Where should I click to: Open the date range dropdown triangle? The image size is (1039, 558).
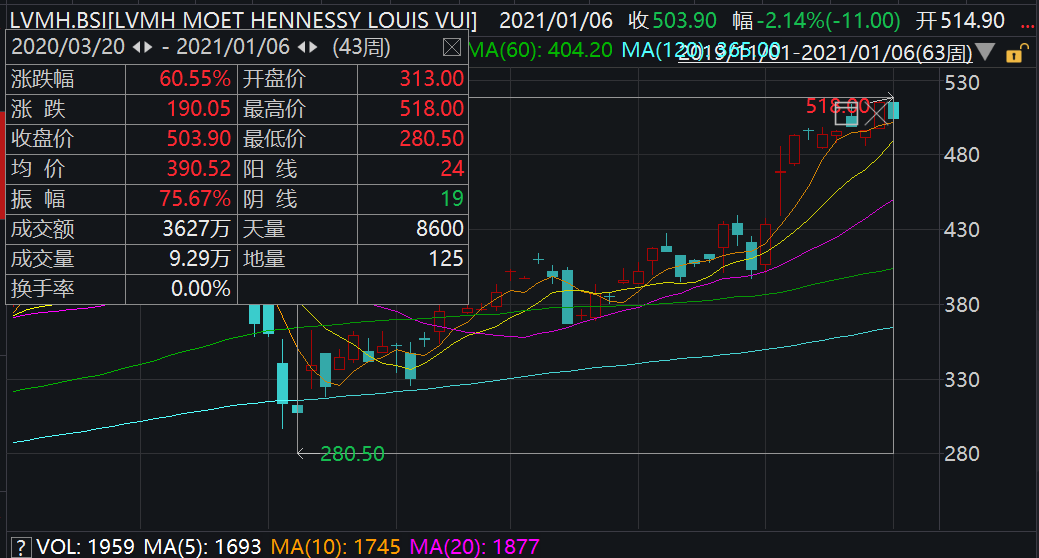coord(986,53)
